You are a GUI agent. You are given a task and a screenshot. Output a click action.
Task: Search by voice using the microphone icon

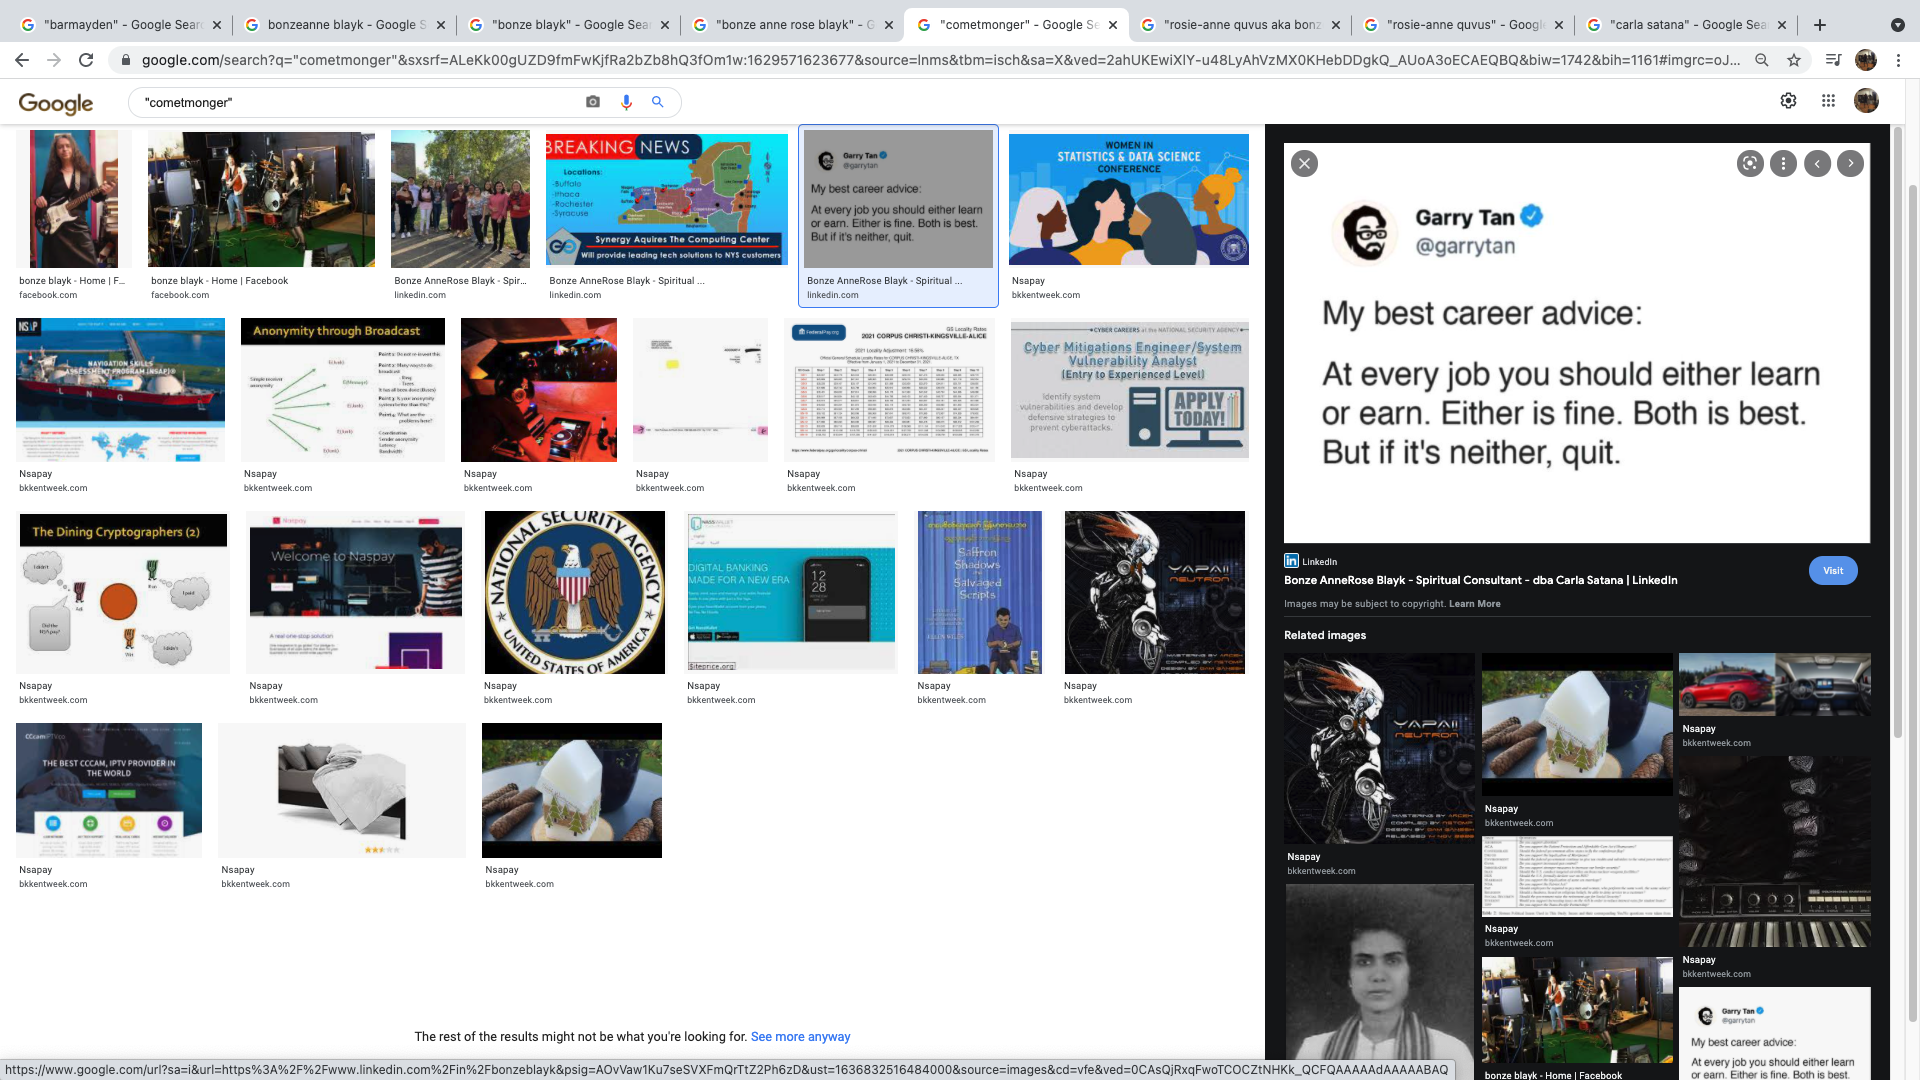coord(626,102)
